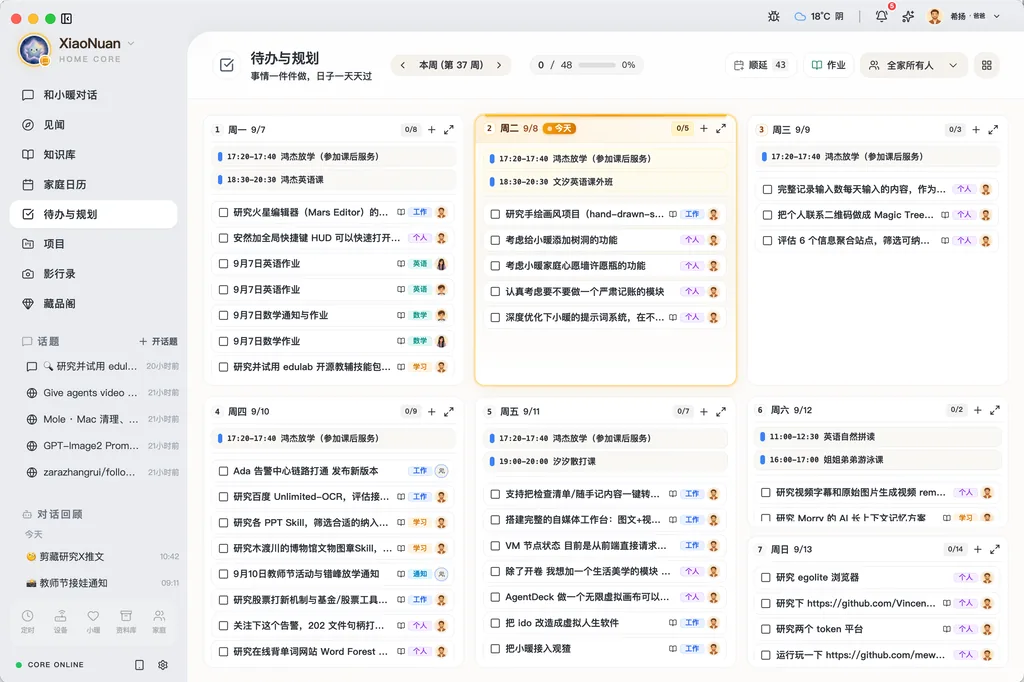Check off 9月7日数学通知与作业 task
This screenshot has width=1024, height=682.
pos(223,315)
